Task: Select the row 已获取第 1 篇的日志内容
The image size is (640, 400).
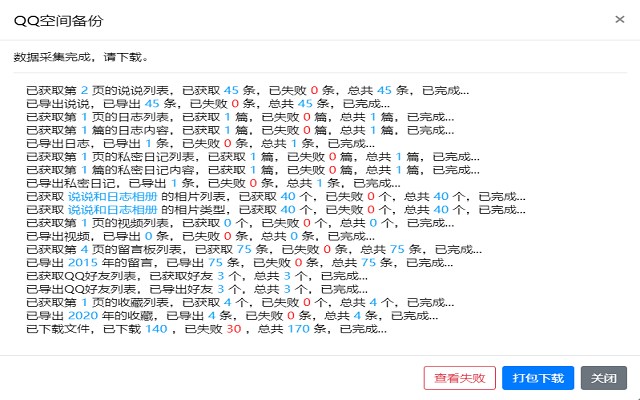Action: pos(240,130)
